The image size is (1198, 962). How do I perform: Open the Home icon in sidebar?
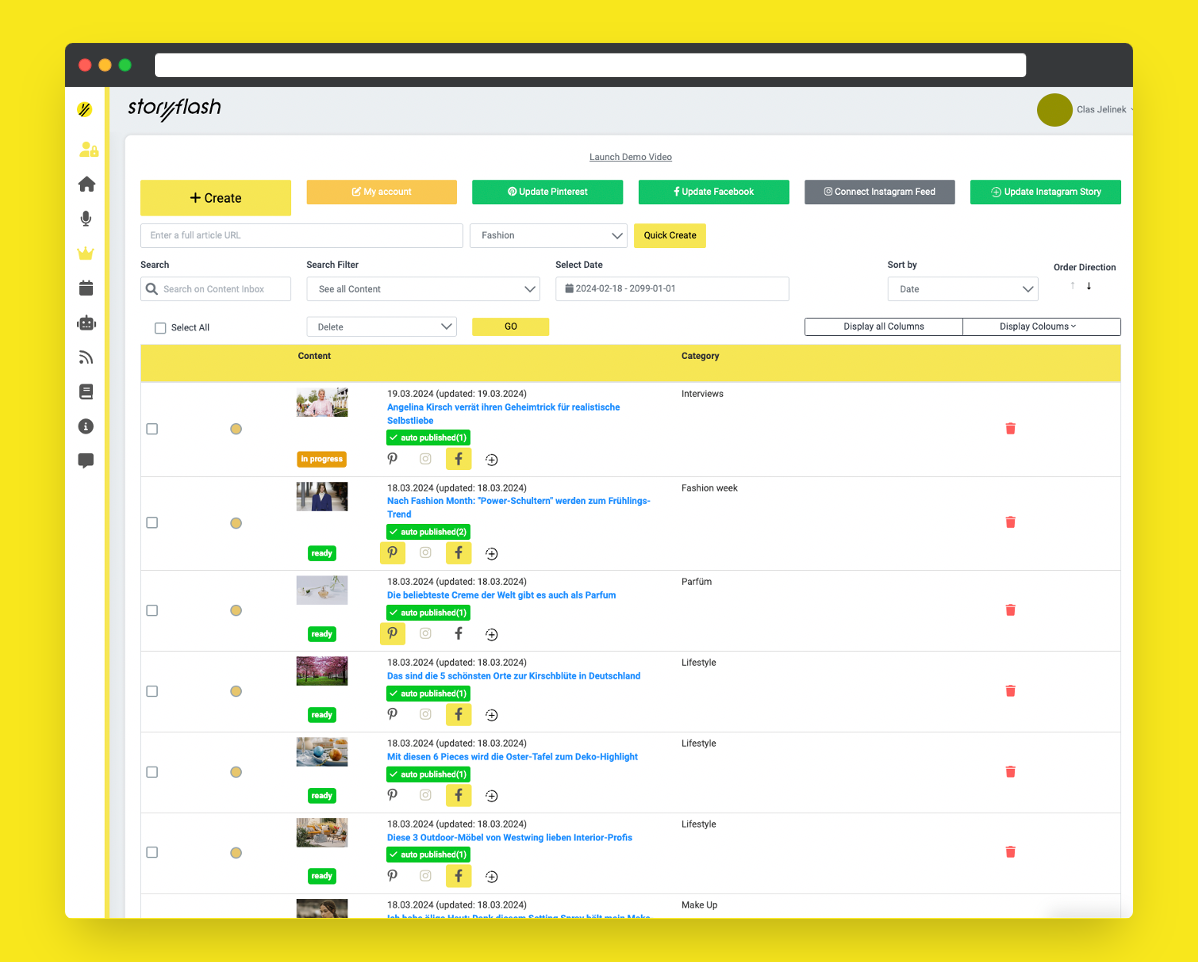click(x=86, y=184)
